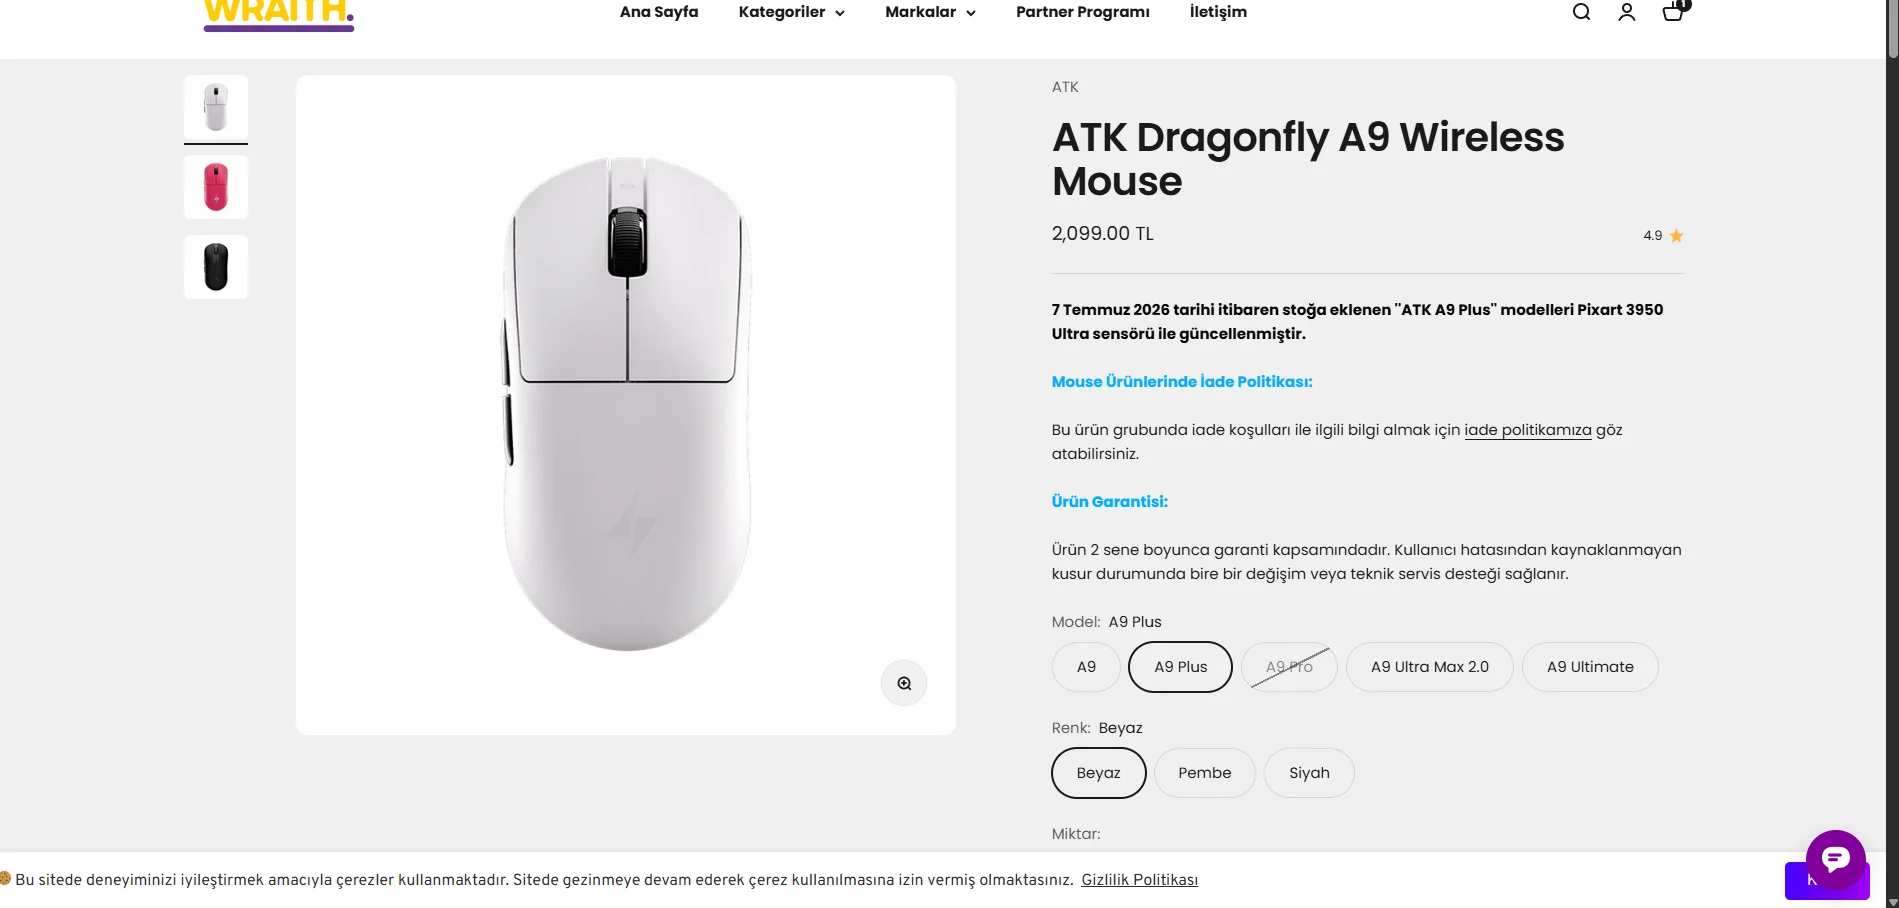1899x908 pixels.
Task: Open the İletişim page
Action: tap(1218, 12)
